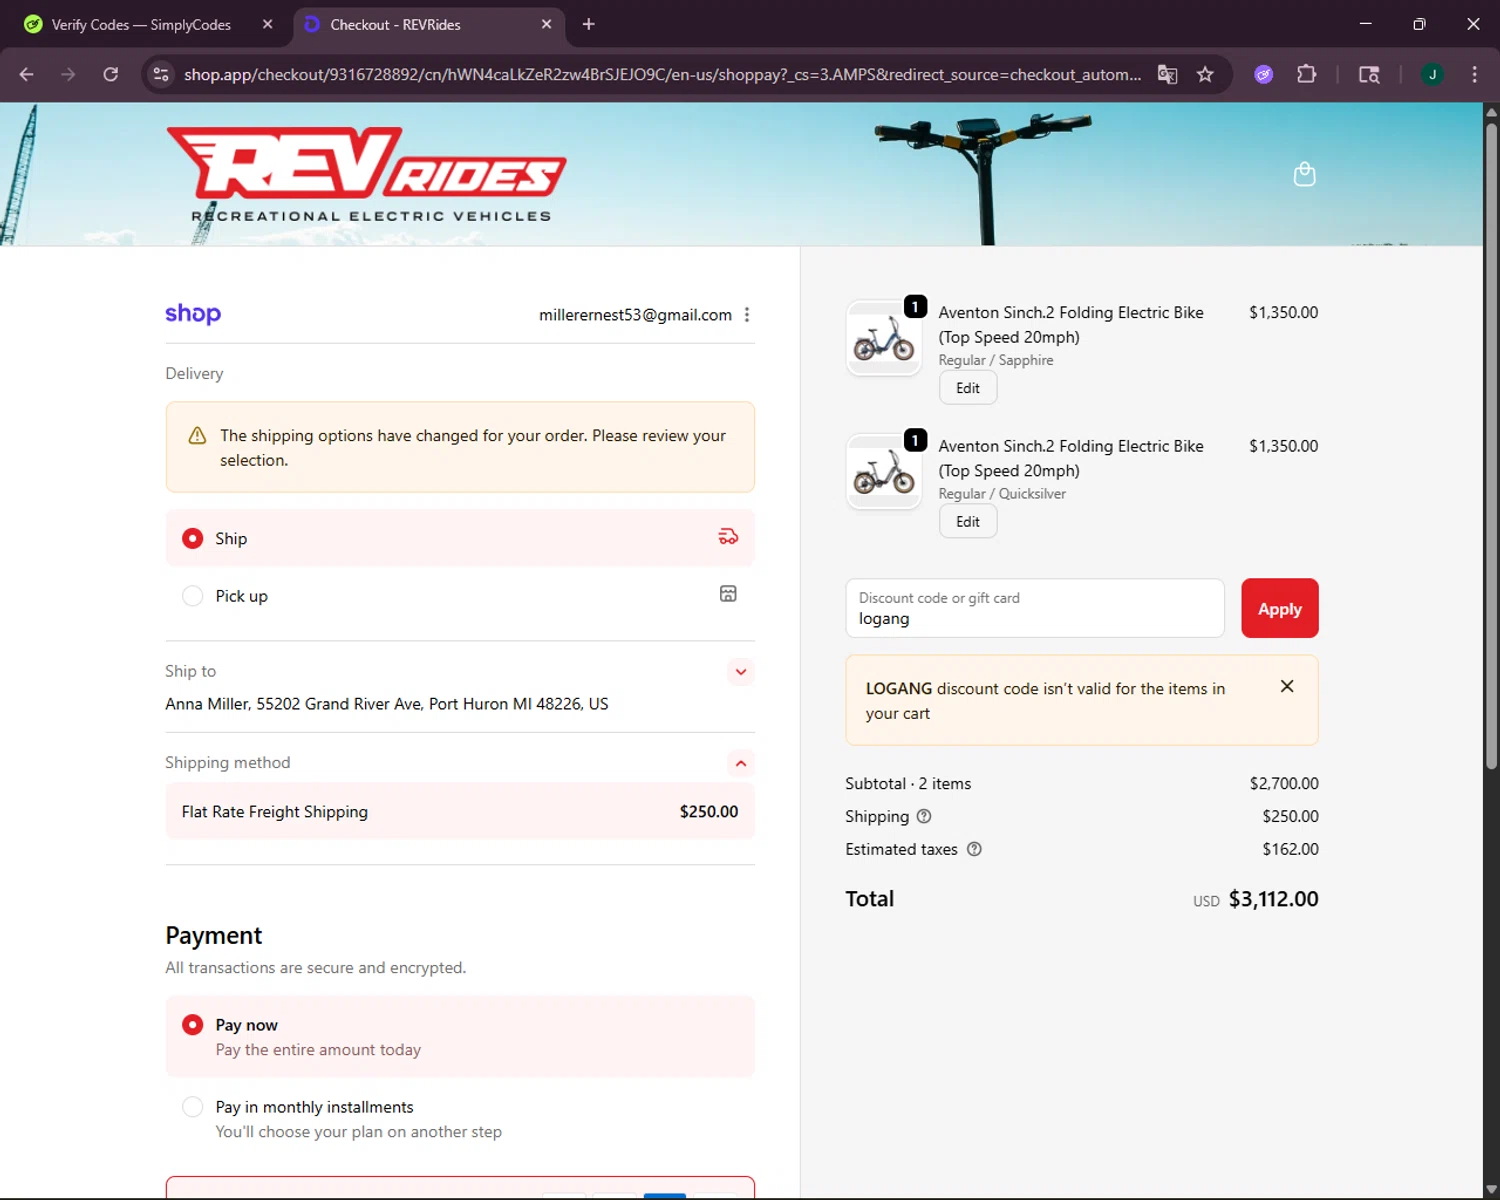Click the Regular / Sapphire variant text
1500x1200 pixels.
click(996, 360)
